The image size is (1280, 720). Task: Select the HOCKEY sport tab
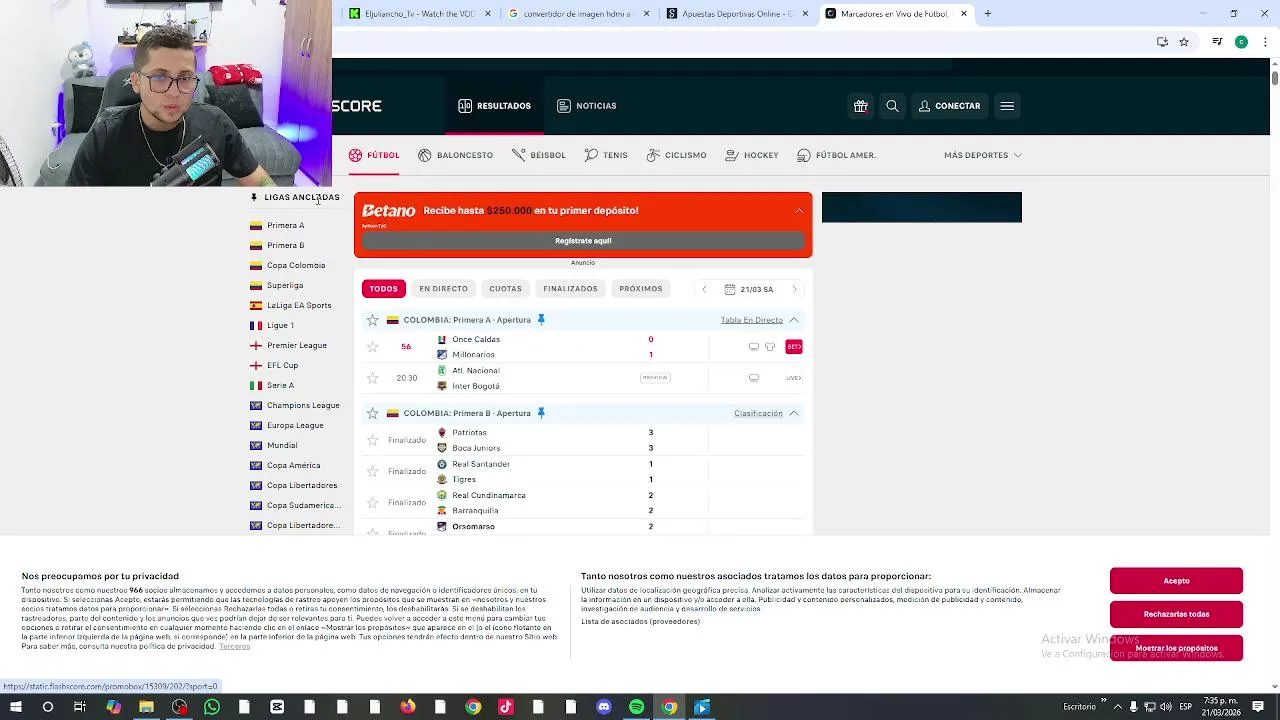[752, 155]
